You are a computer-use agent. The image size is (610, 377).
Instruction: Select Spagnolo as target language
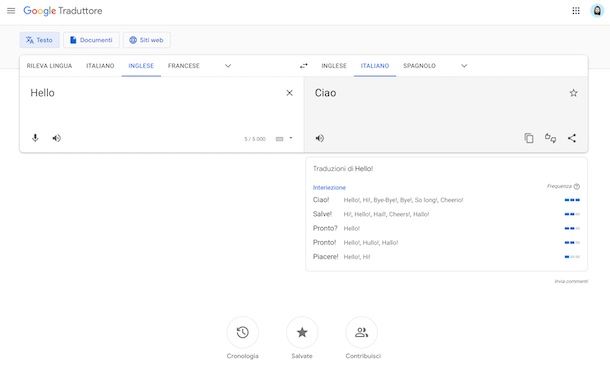point(419,66)
